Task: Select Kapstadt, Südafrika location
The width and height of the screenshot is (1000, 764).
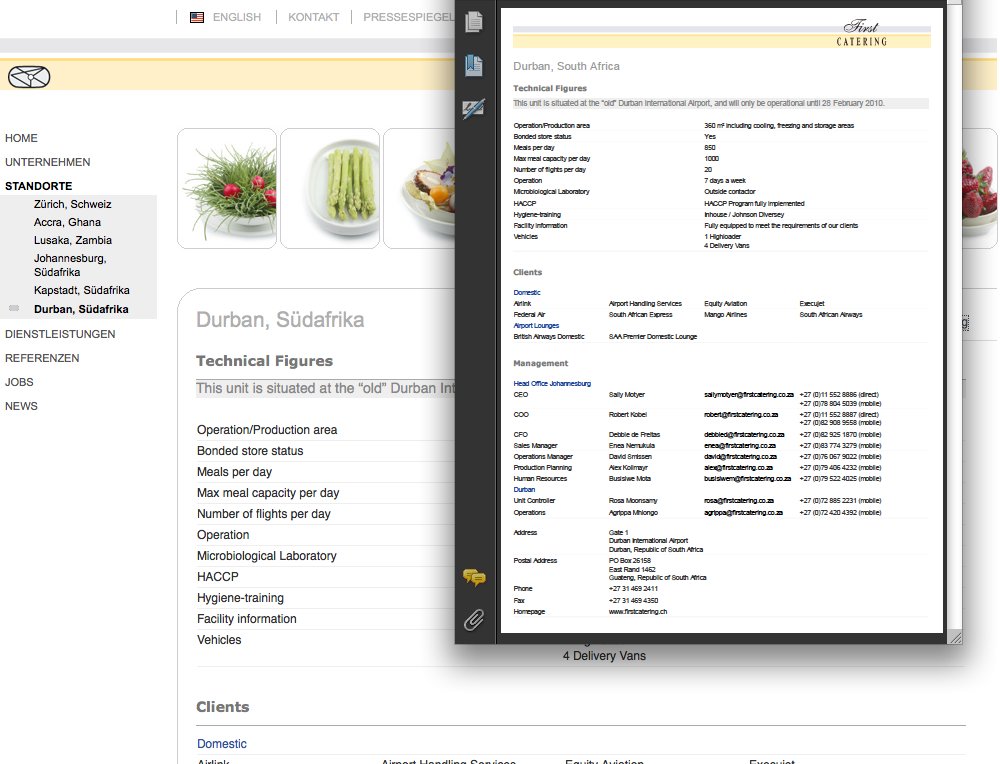Action: coord(82,290)
